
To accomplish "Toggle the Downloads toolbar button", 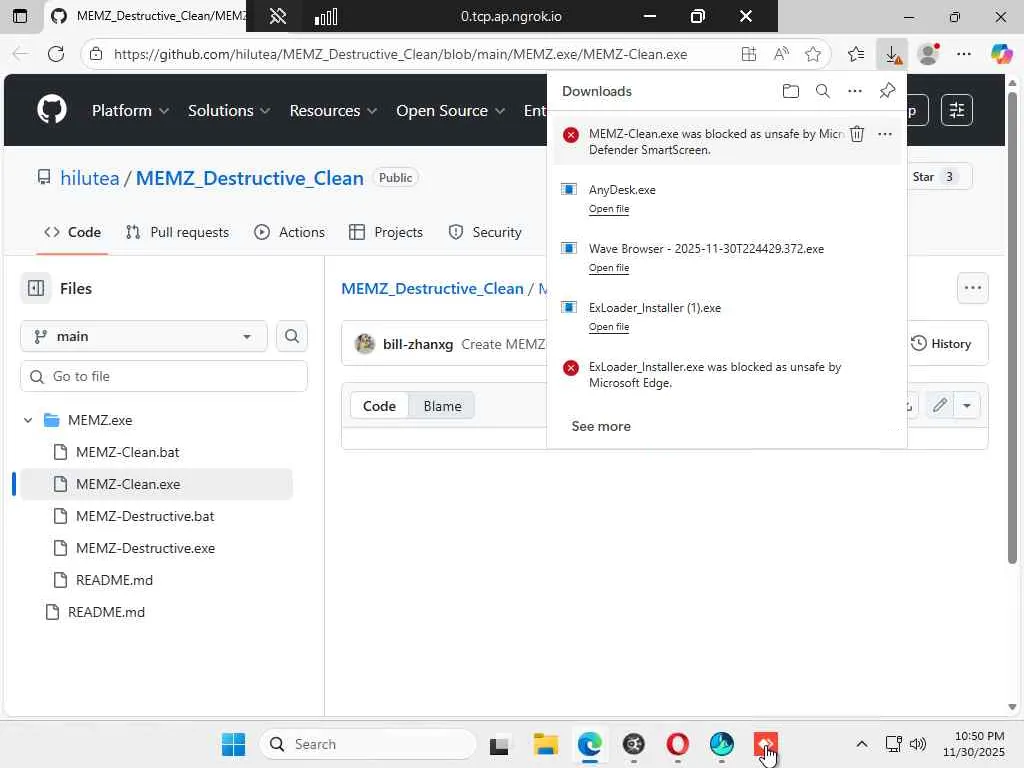I will pos(892,54).
